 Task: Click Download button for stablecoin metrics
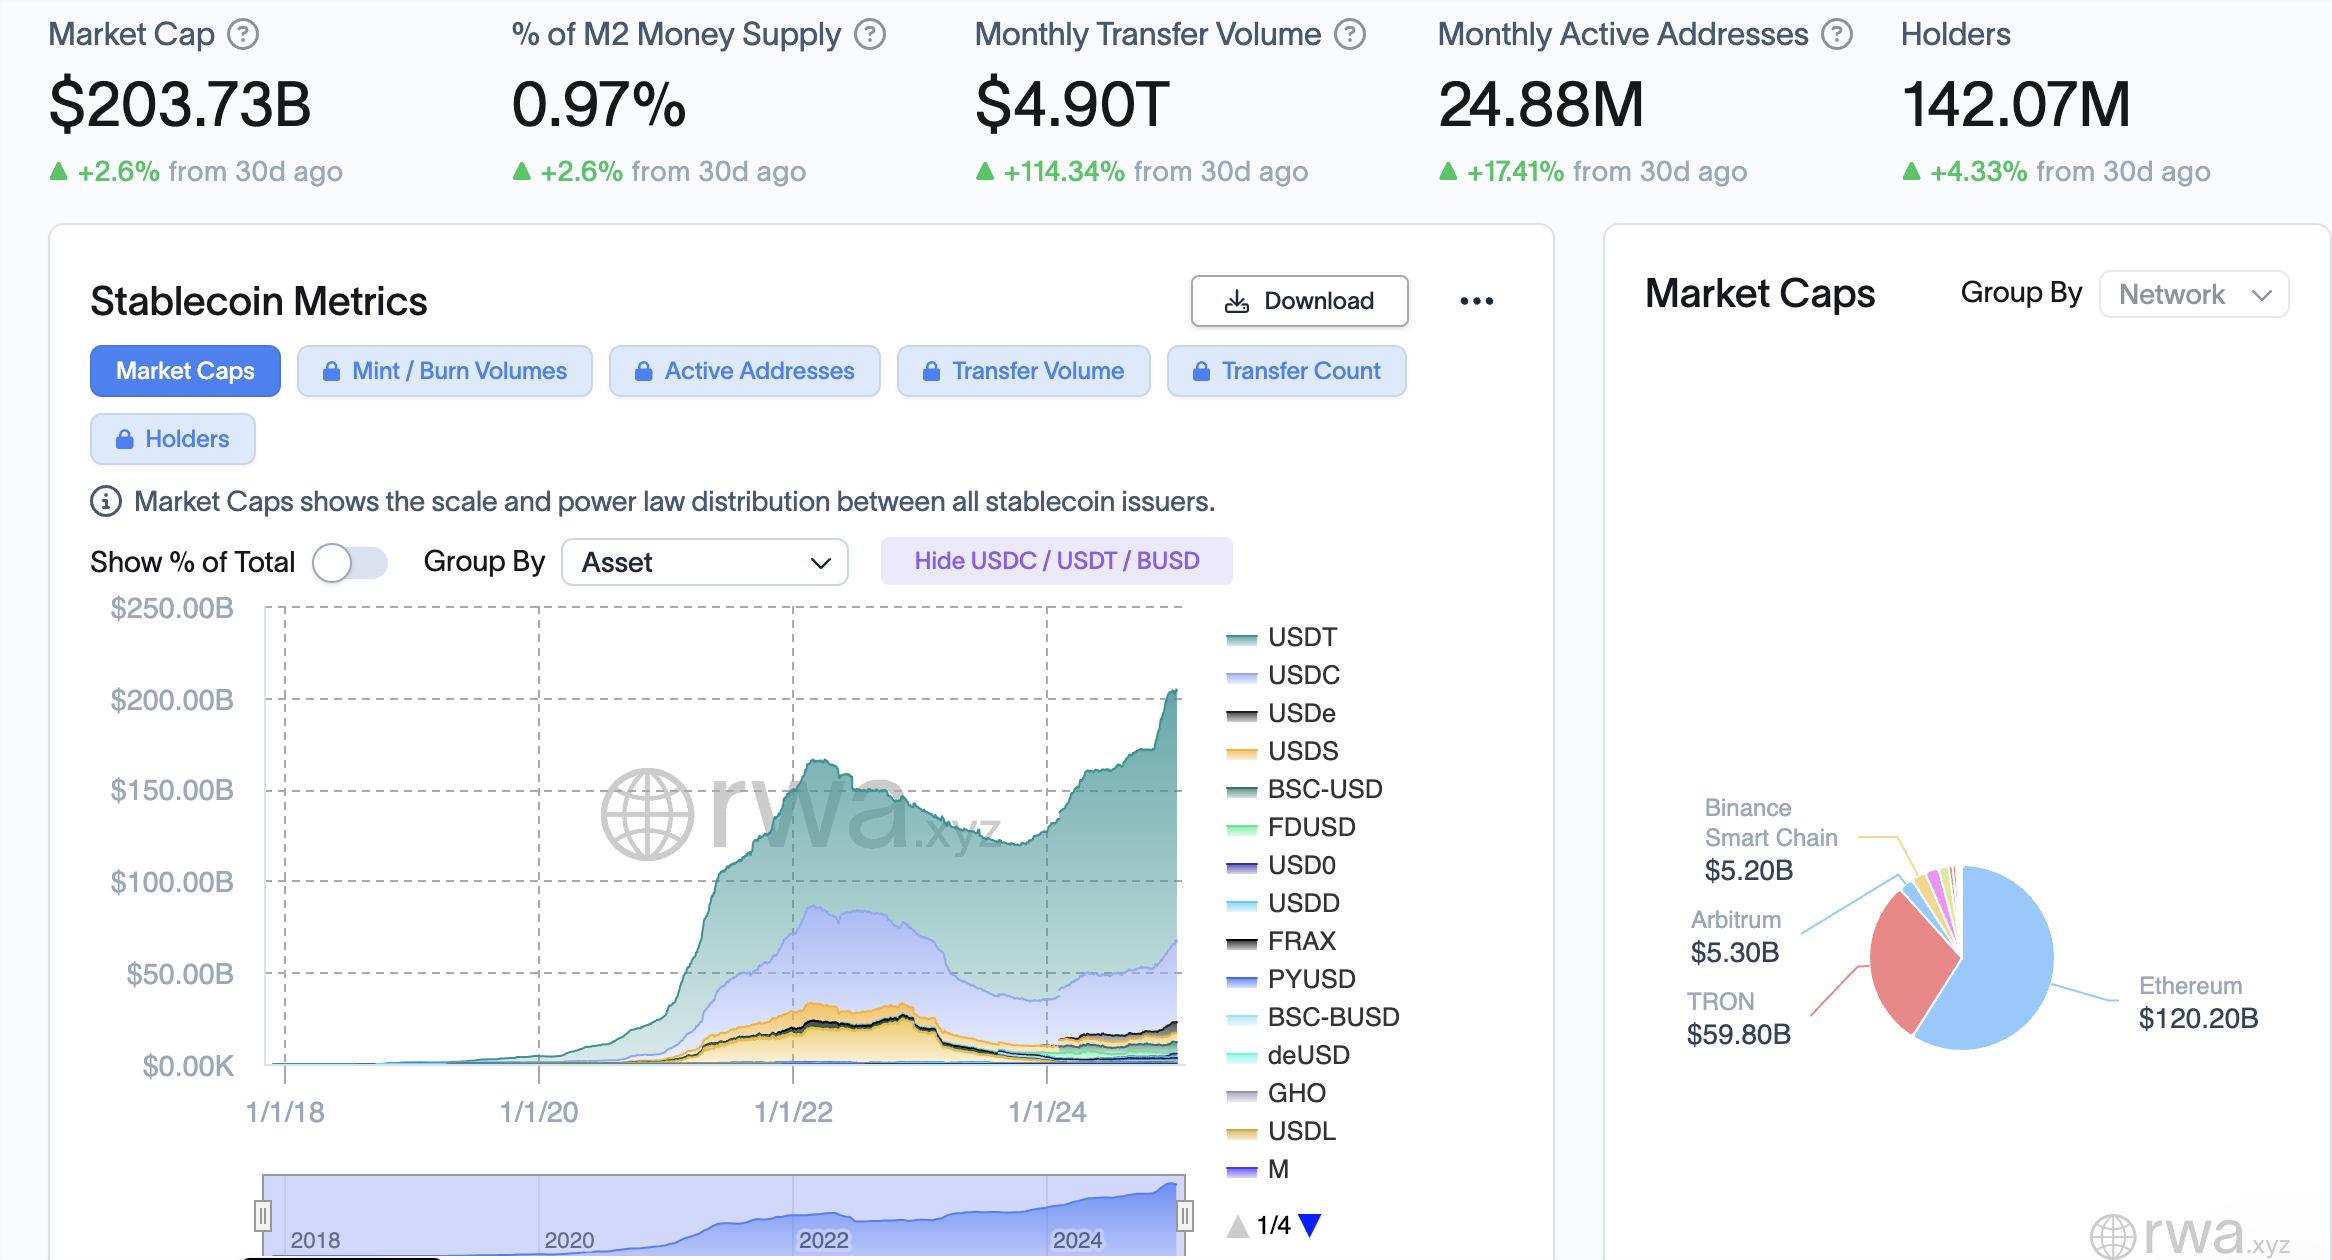click(1300, 298)
